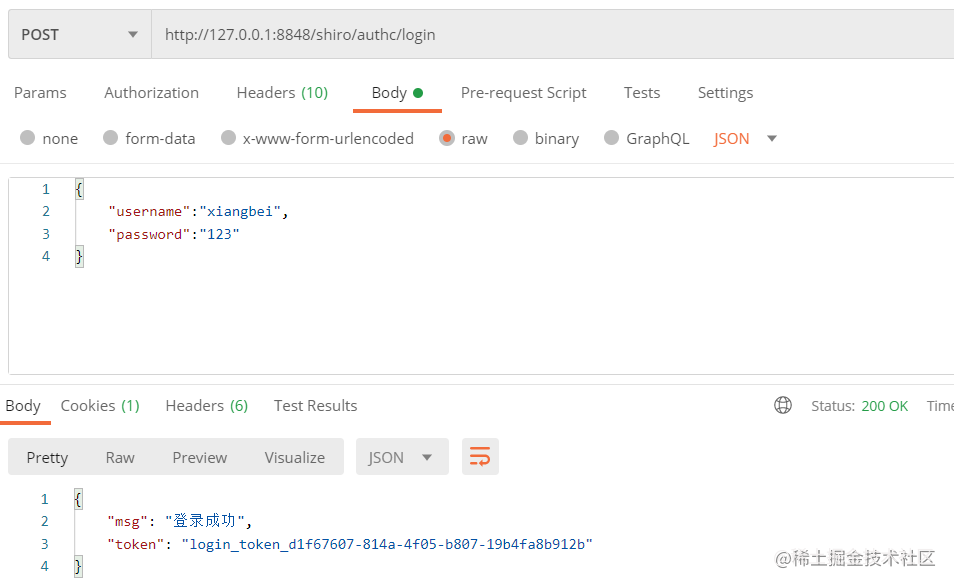This screenshot has width=954, height=587.
Task: Select the Pretty response view
Action: [47, 457]
